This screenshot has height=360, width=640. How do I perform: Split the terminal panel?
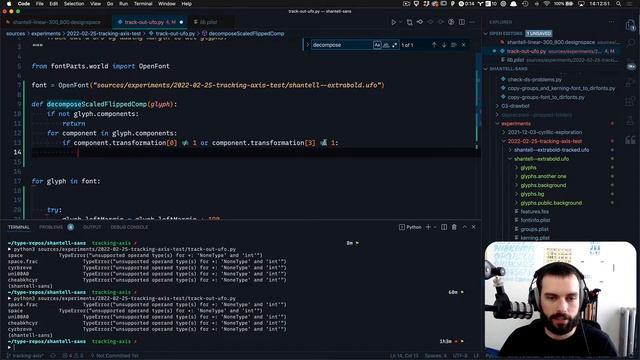444,227
